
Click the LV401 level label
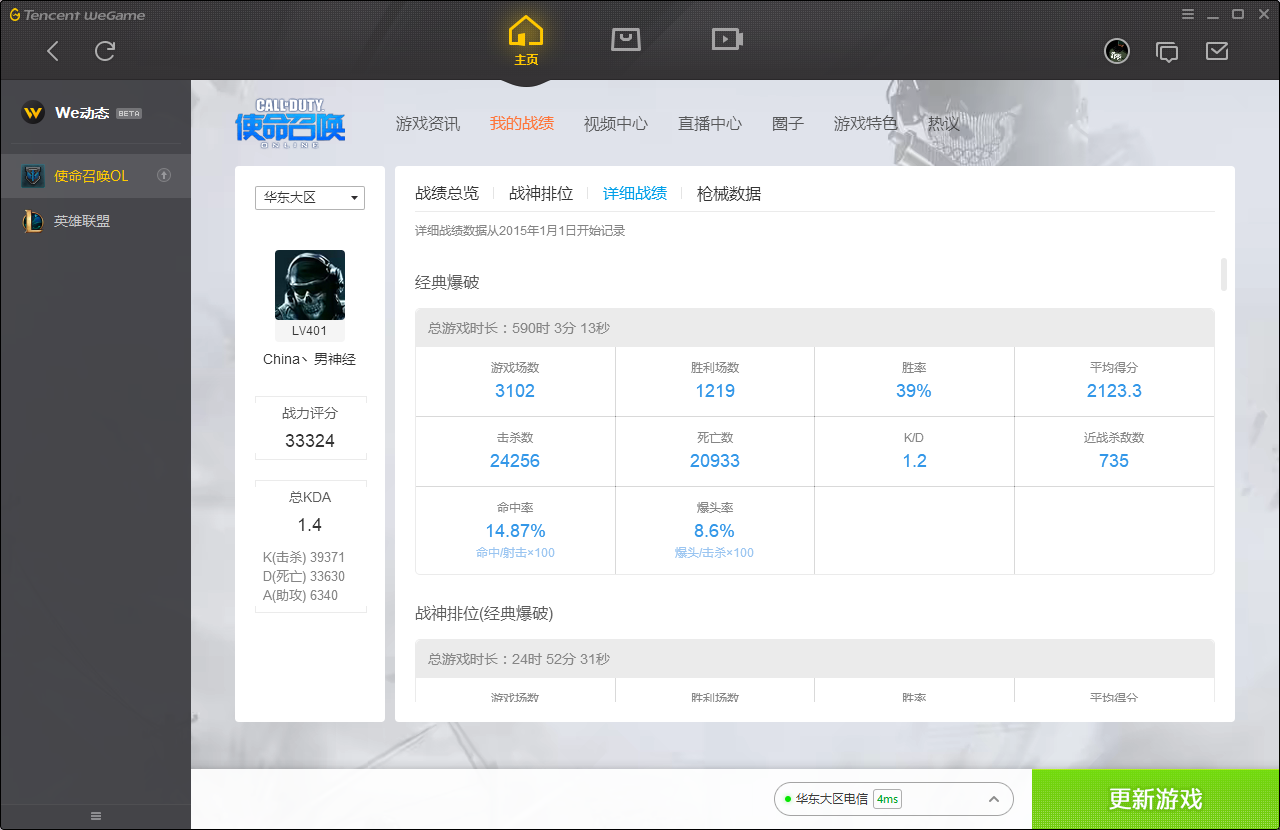[310, 331]
